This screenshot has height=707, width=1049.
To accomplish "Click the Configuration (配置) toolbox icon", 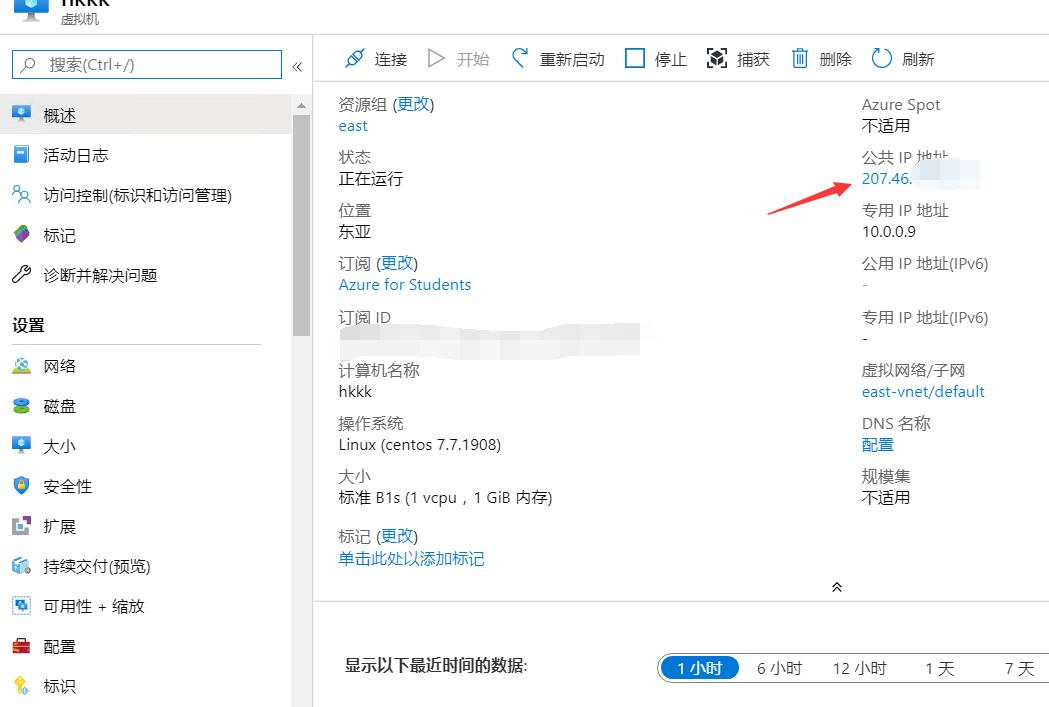I will [x=21, y=646].
